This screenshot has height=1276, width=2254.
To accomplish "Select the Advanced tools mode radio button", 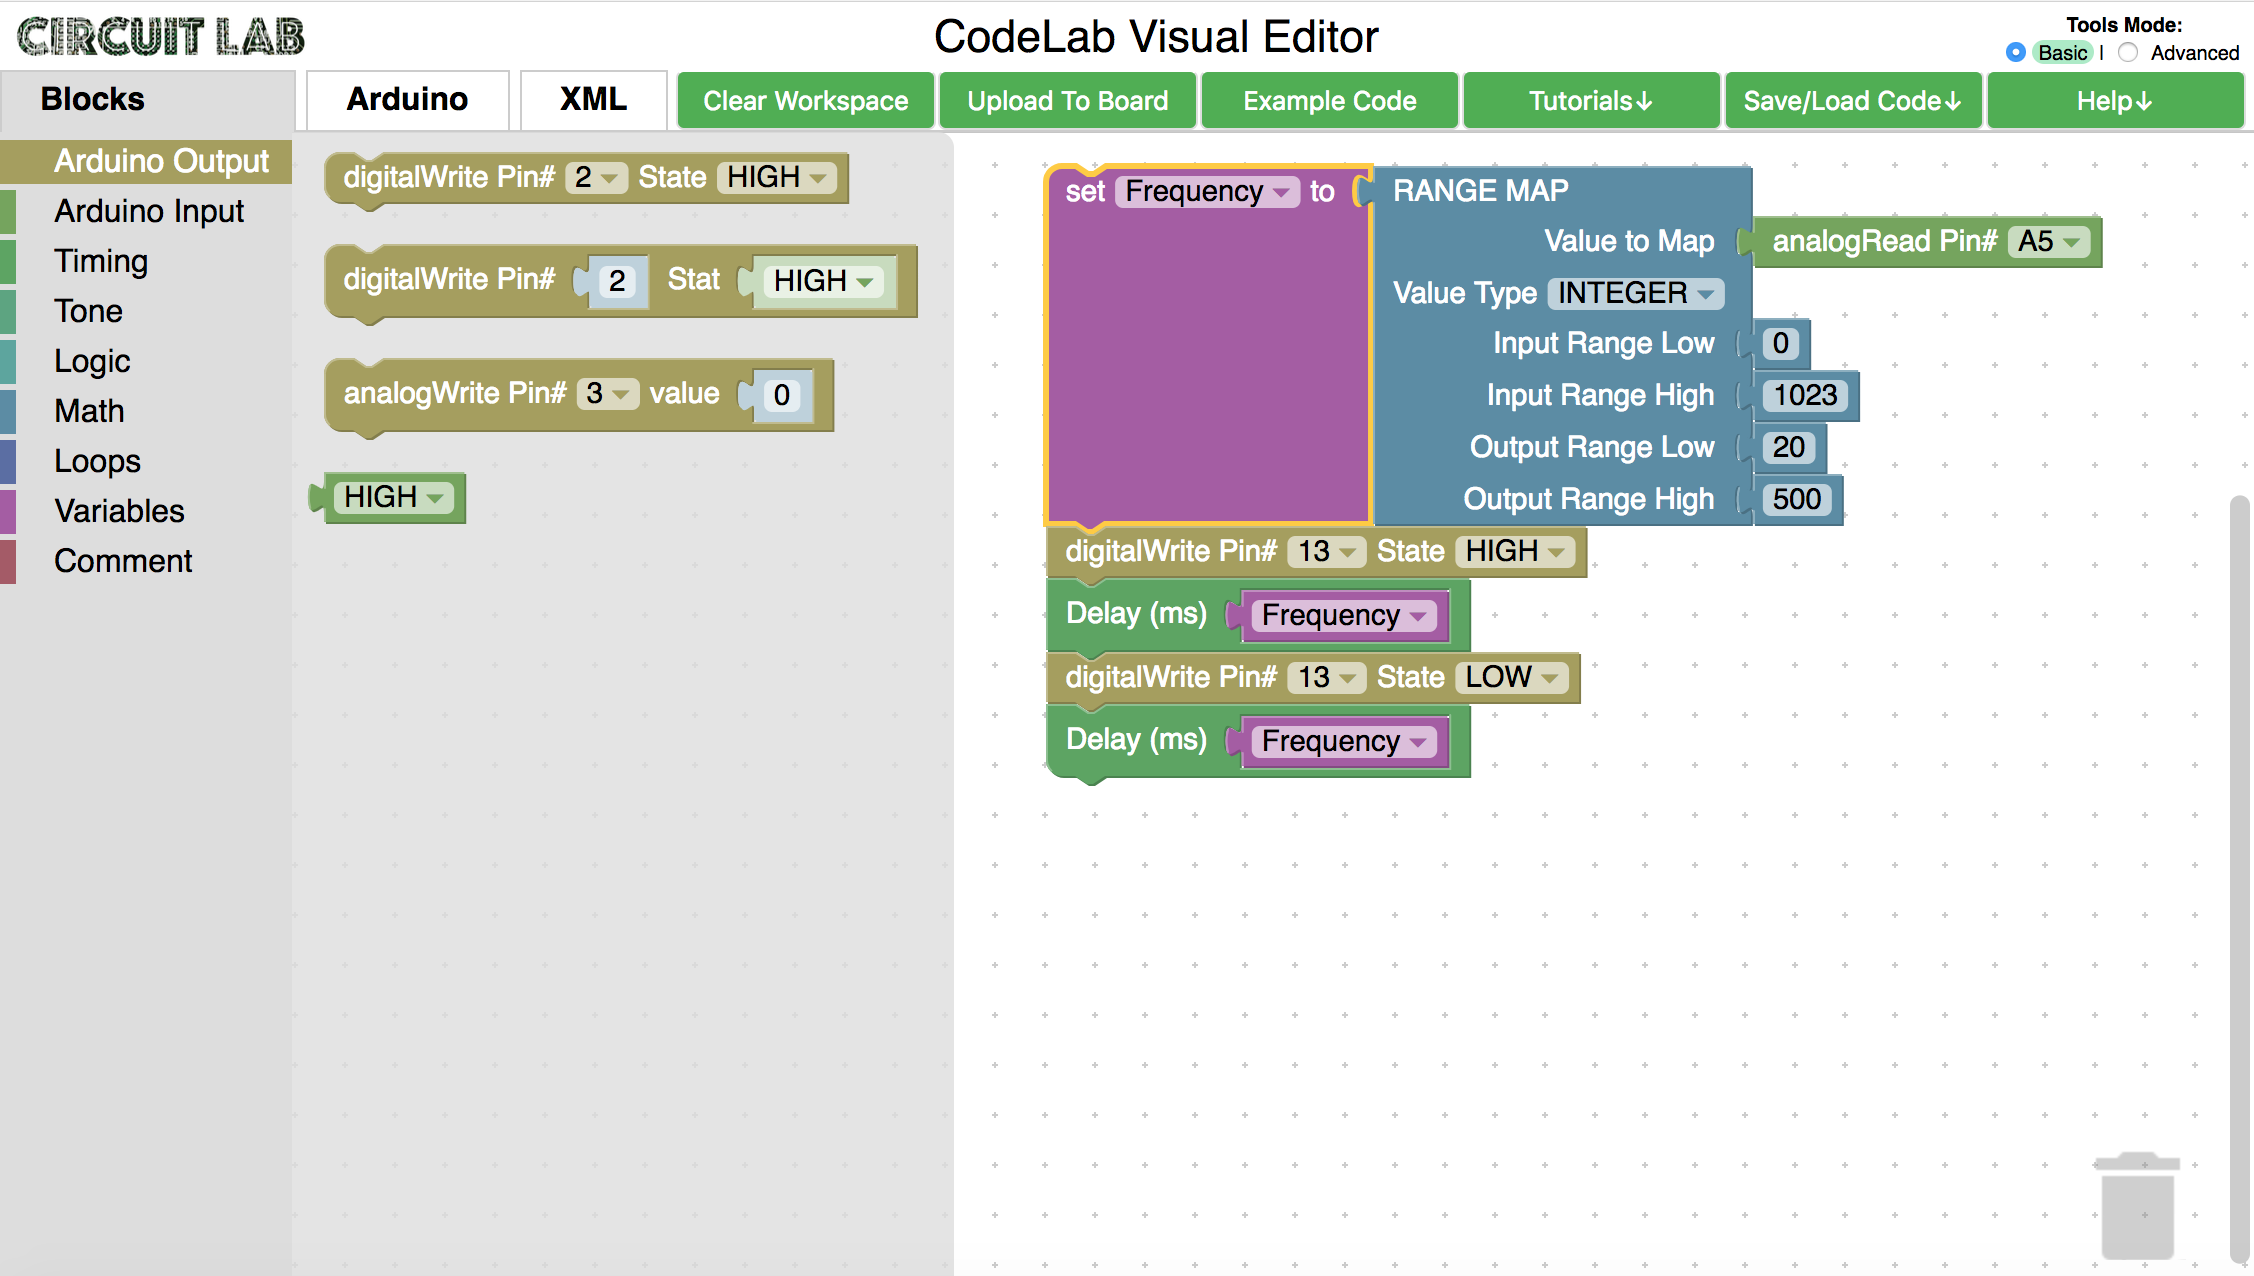I will pyautogui.click(x=2128, y=52).
